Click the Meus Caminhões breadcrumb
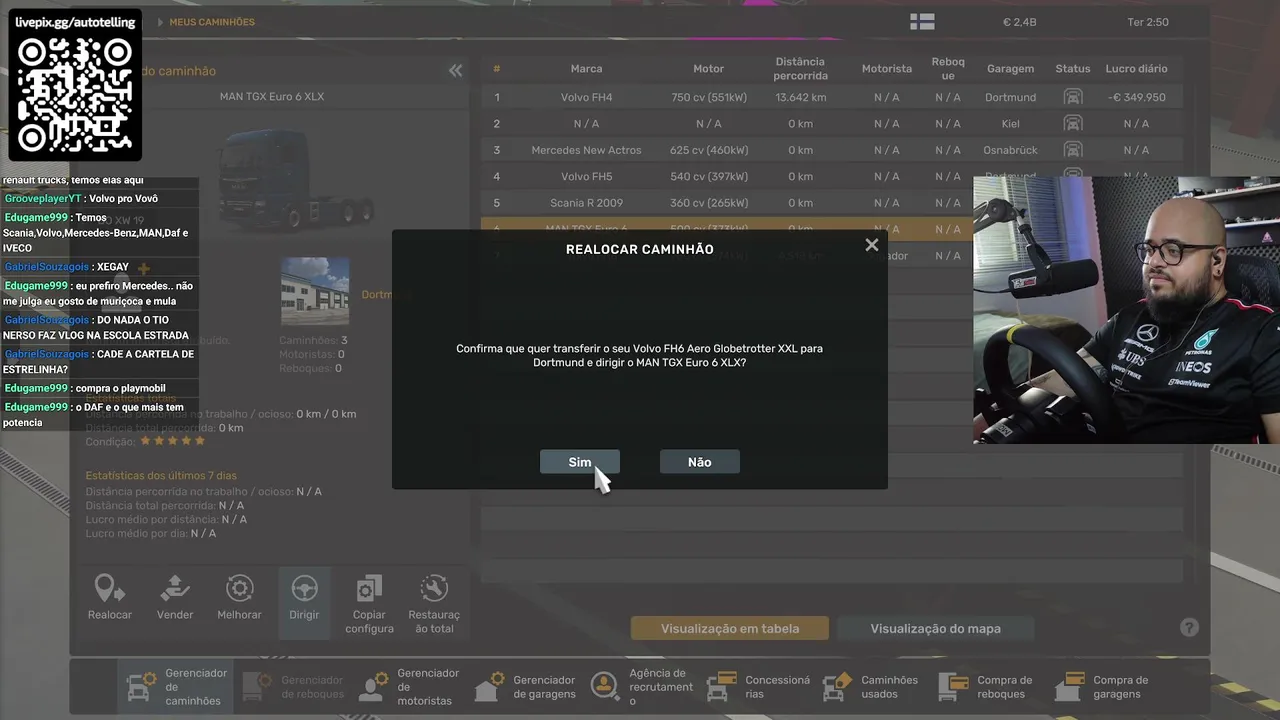Image resolution: width=1280 pixels, height=720 pixels. pos(212,22)
